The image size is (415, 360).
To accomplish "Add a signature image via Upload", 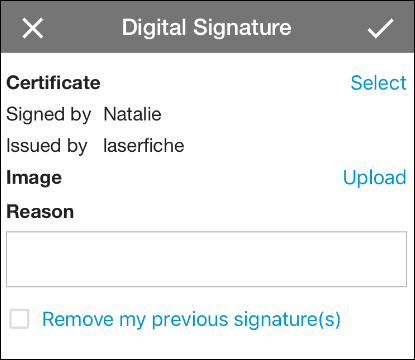I will pos(375,177).
